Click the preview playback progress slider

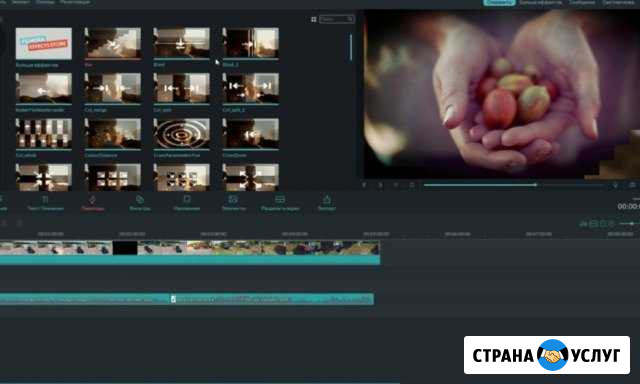coord(513,185)
